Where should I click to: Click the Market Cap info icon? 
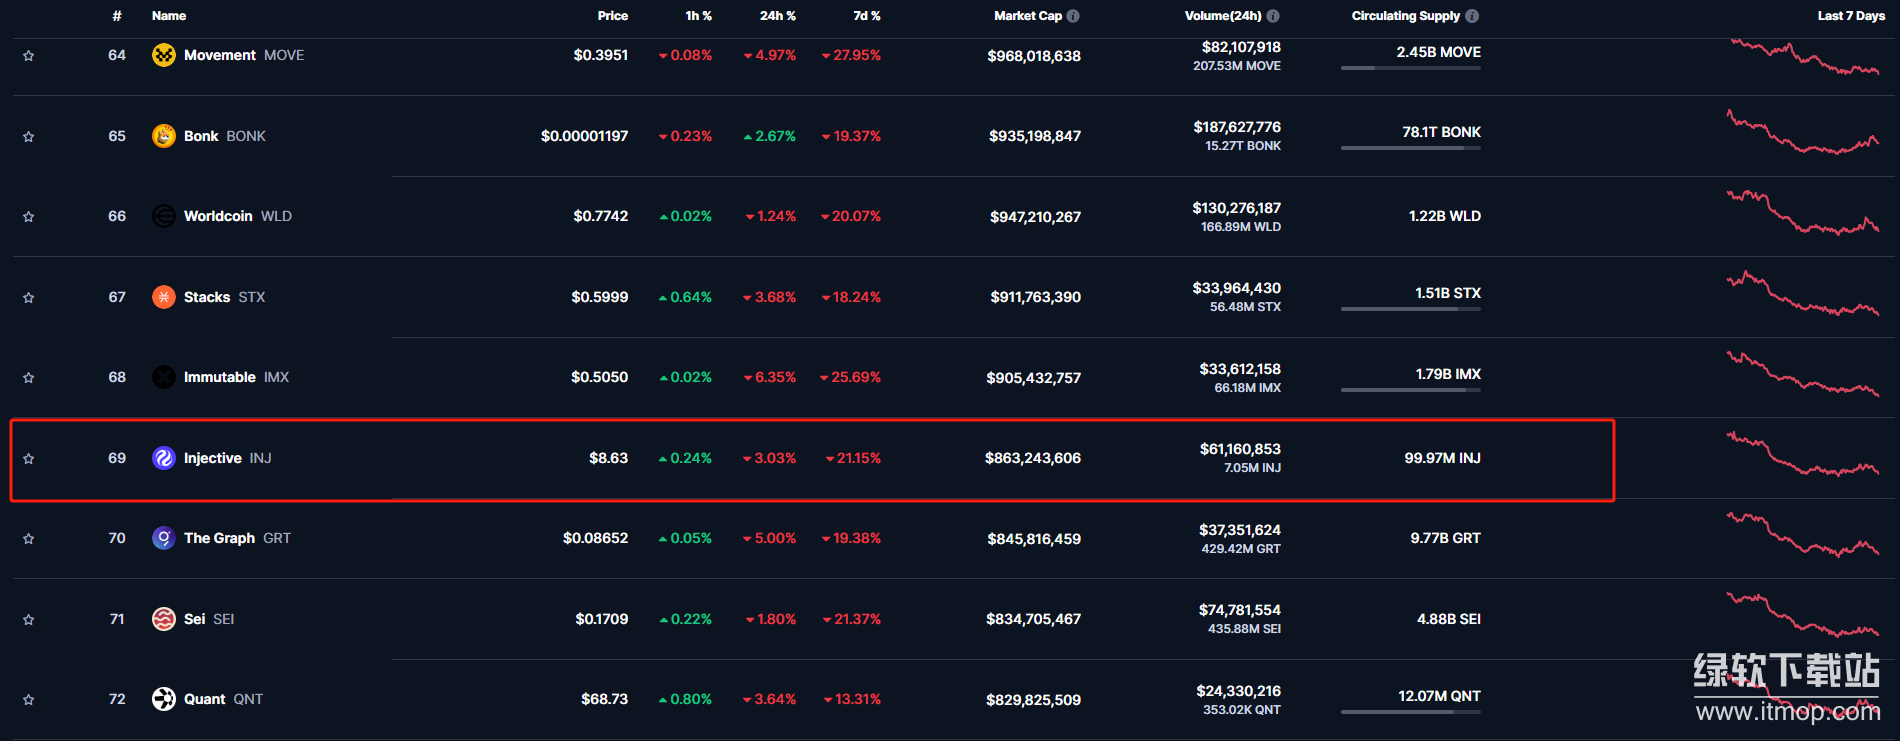point(1073,16)
